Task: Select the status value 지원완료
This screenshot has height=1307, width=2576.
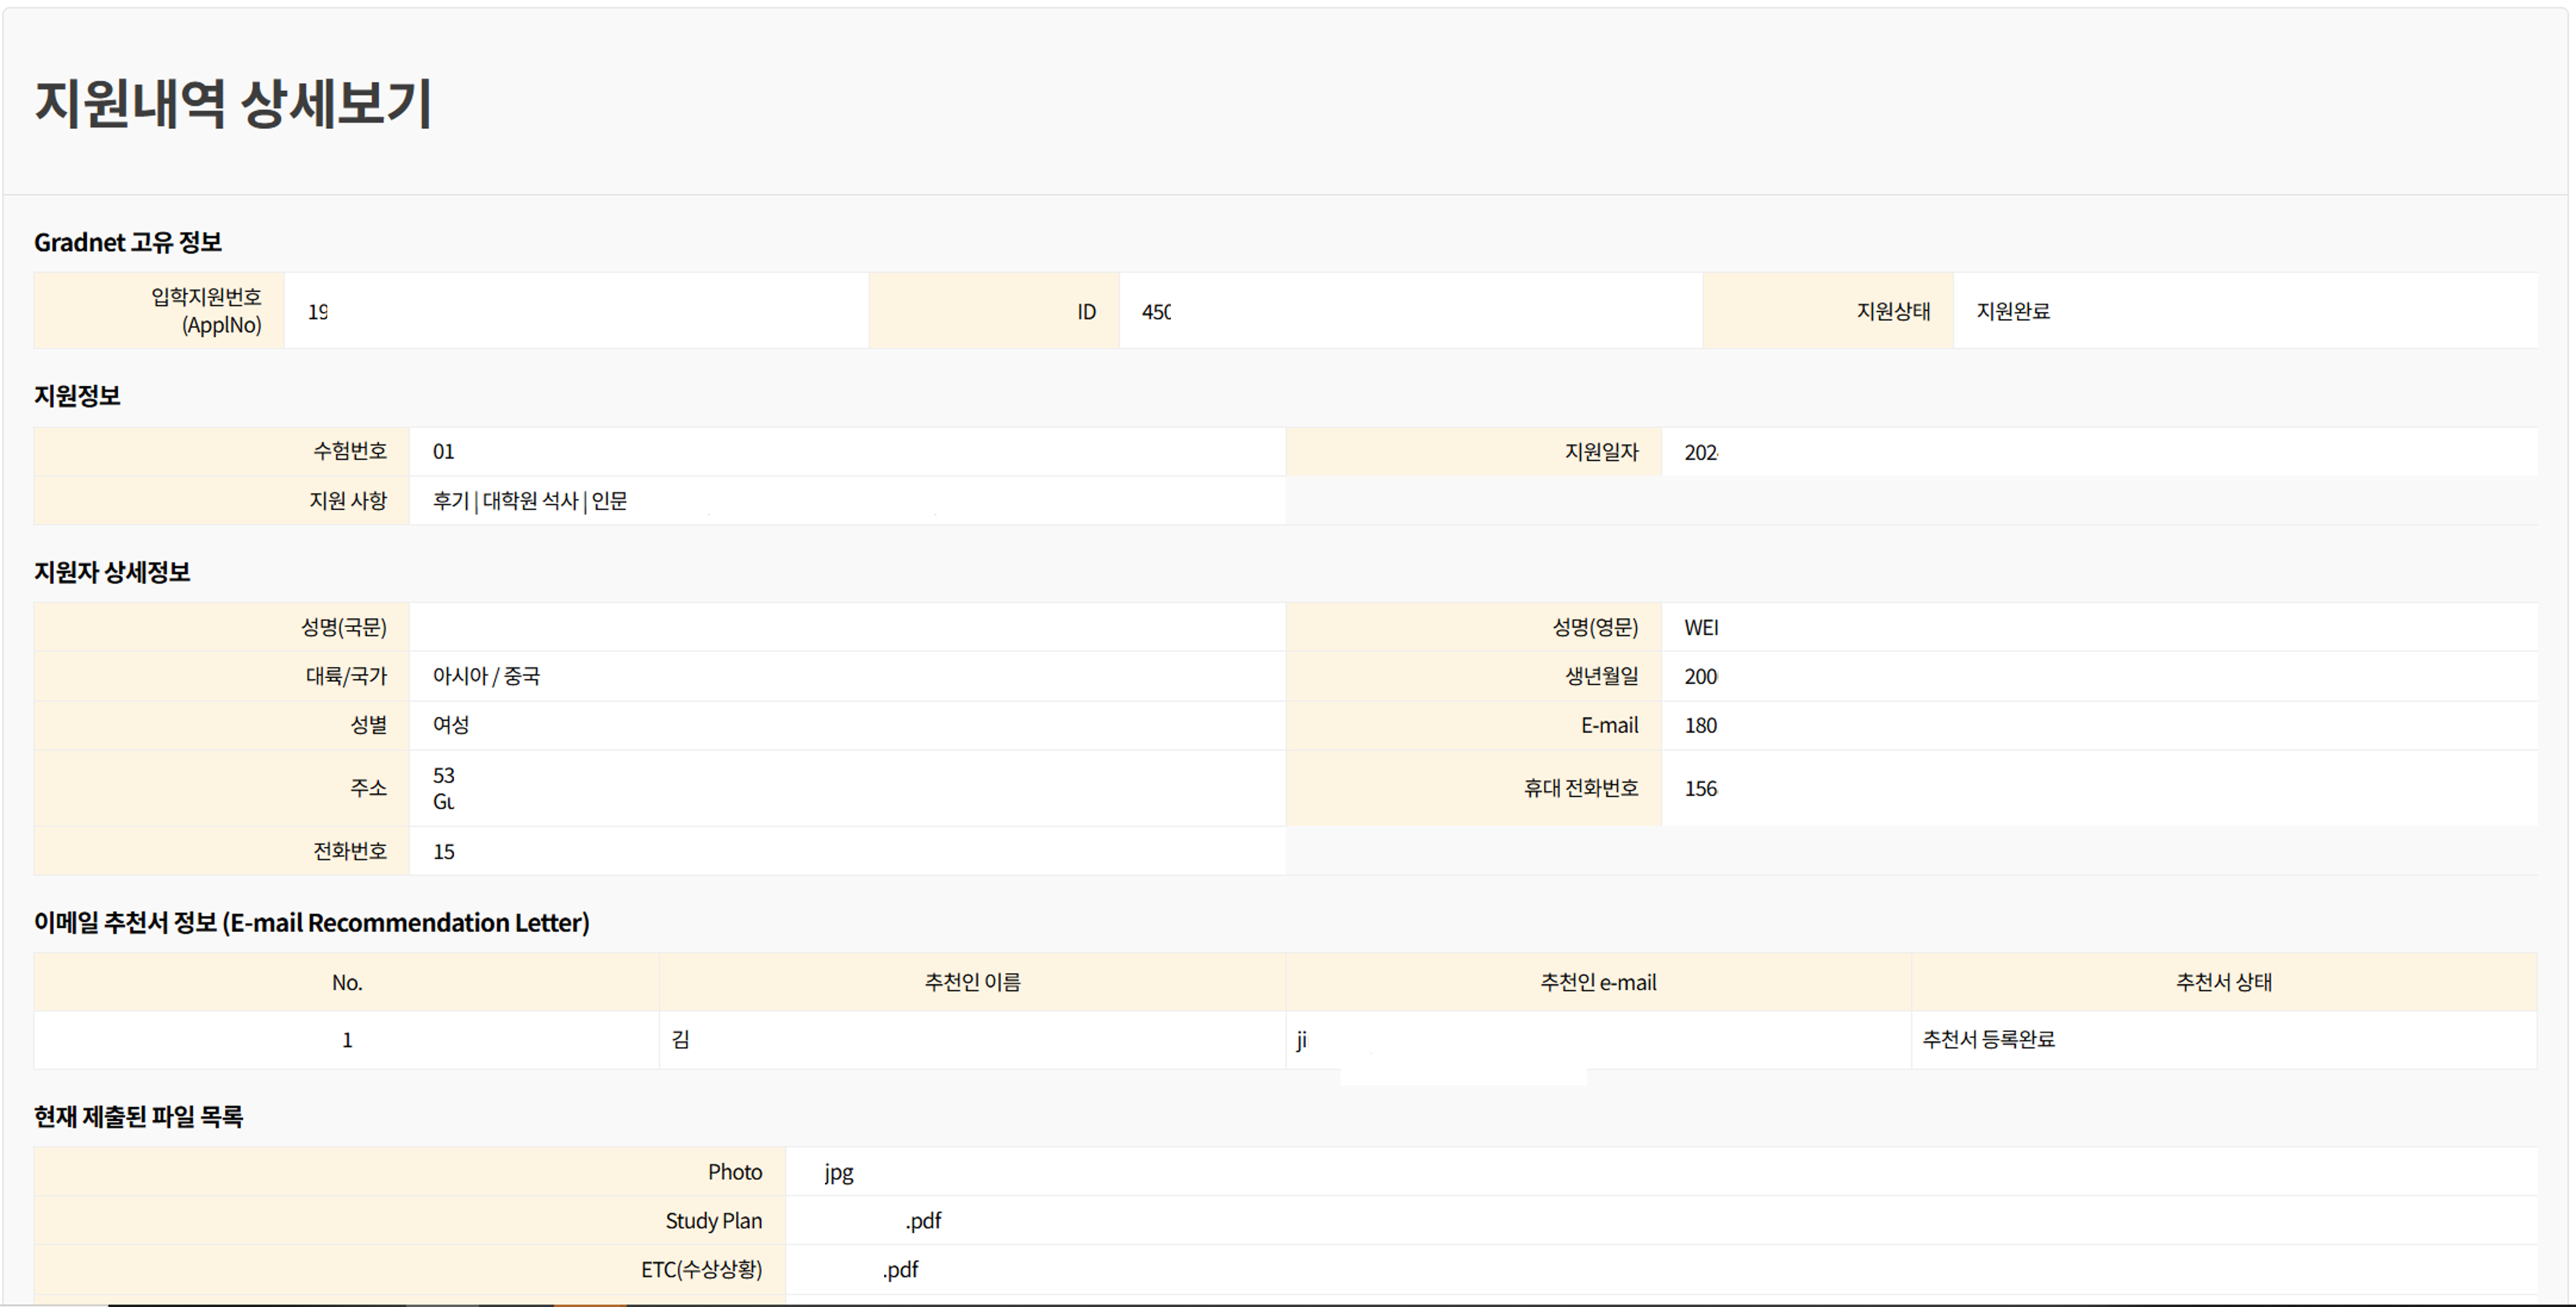Action: (2013, 311)
